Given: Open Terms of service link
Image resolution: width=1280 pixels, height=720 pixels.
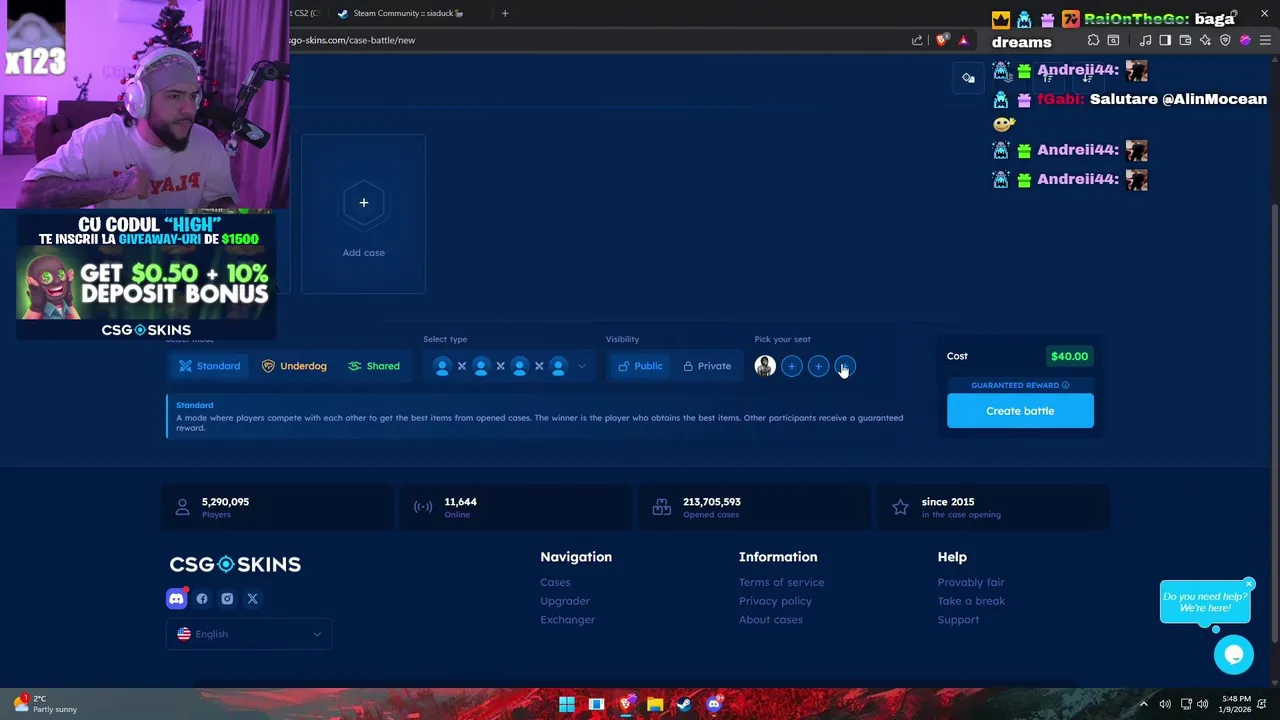Looking at the screenshot, I should tap(781, 582).
